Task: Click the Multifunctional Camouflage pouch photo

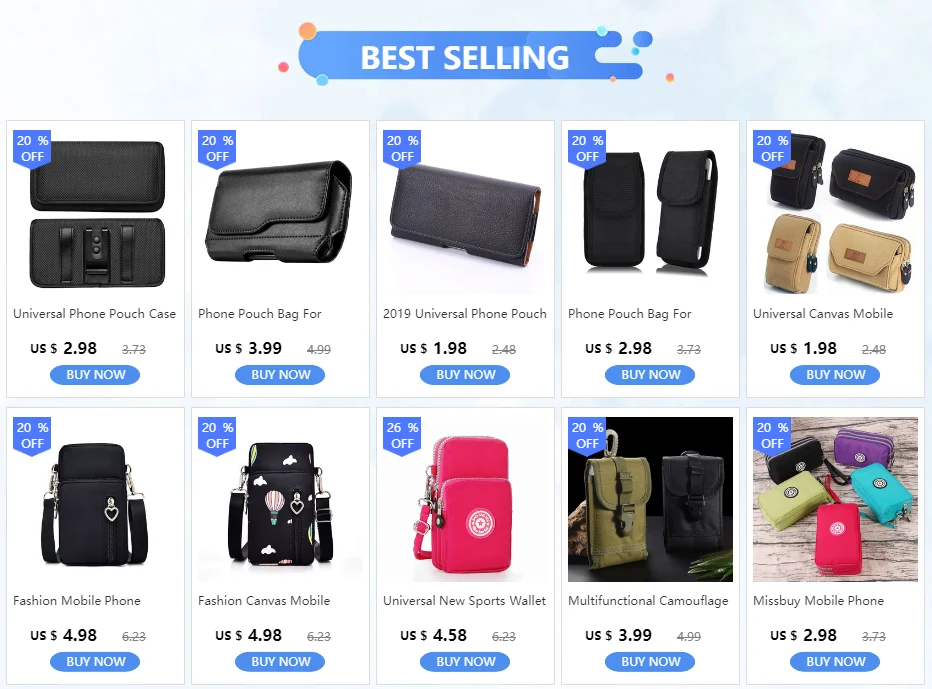Action: pos(650,499)
